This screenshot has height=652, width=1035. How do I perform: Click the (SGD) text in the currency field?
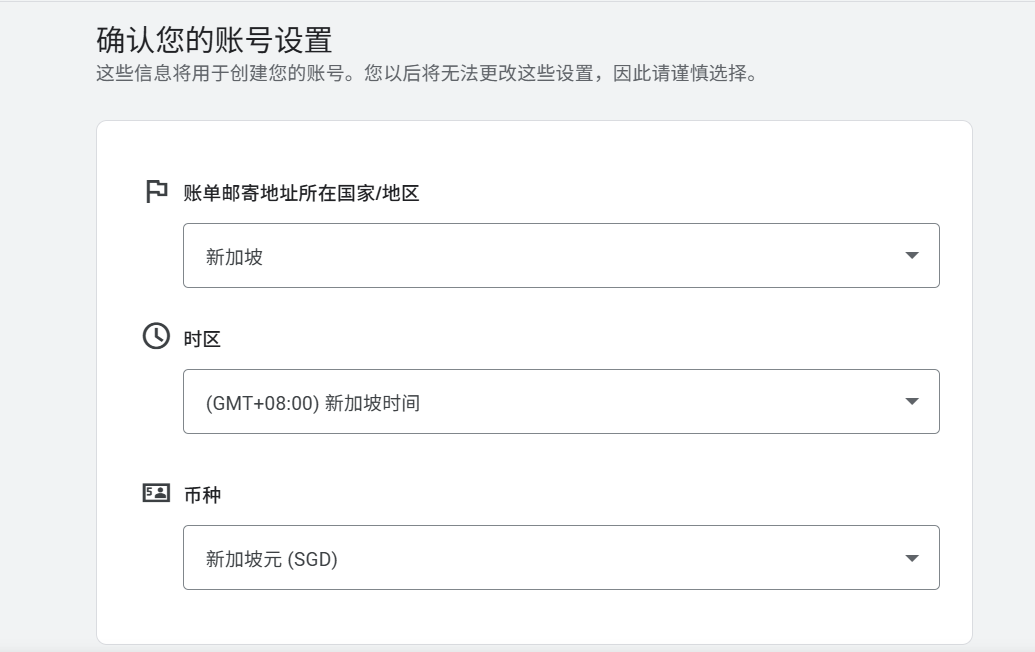pos(313,559)
